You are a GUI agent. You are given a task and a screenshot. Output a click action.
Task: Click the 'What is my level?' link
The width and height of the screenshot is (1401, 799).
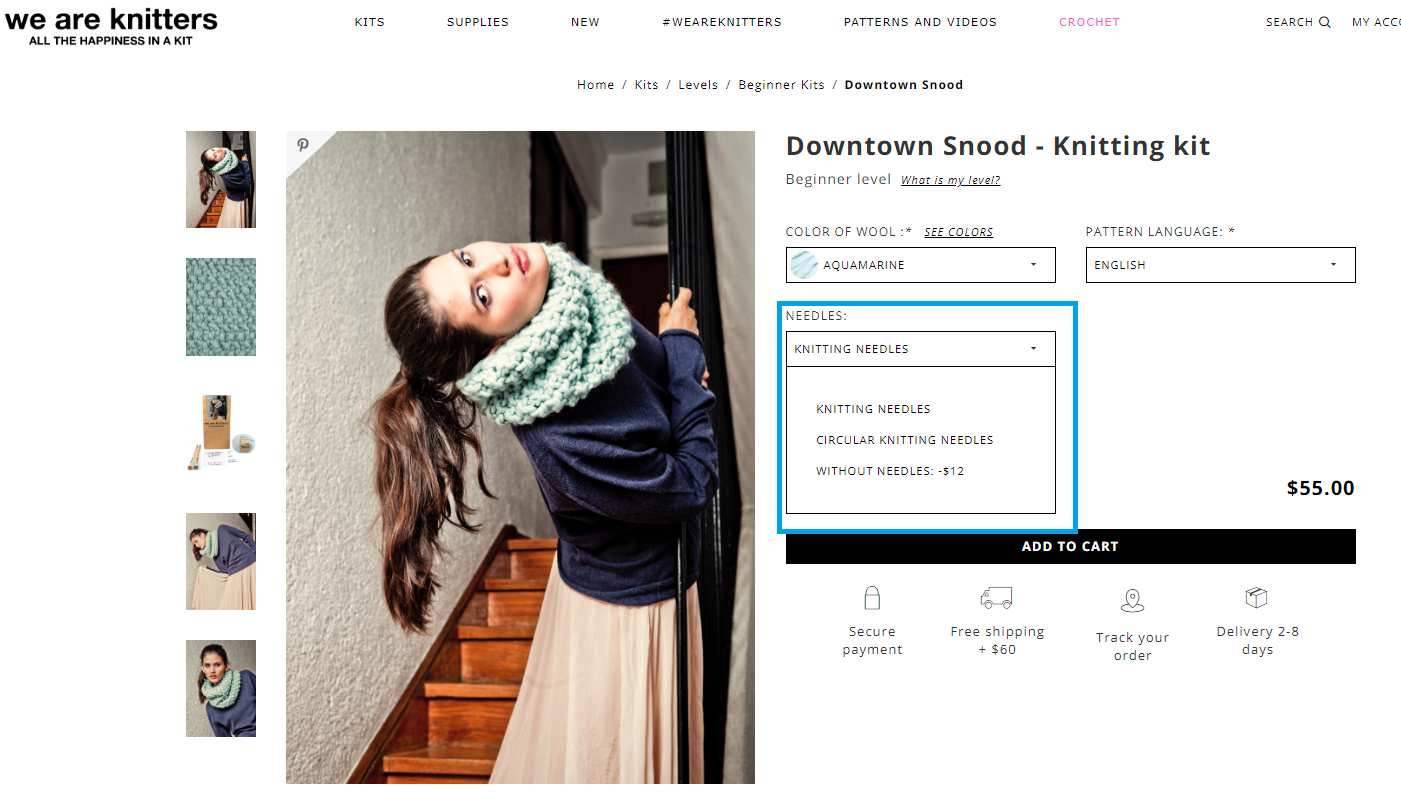[950, 181]
